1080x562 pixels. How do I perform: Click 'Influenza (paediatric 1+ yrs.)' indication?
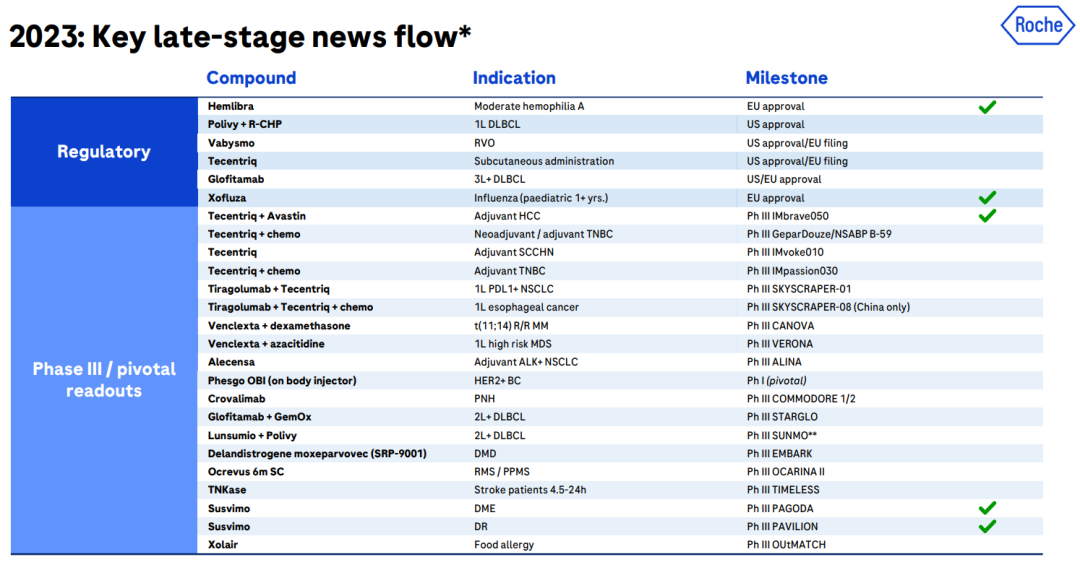point(541,198)
